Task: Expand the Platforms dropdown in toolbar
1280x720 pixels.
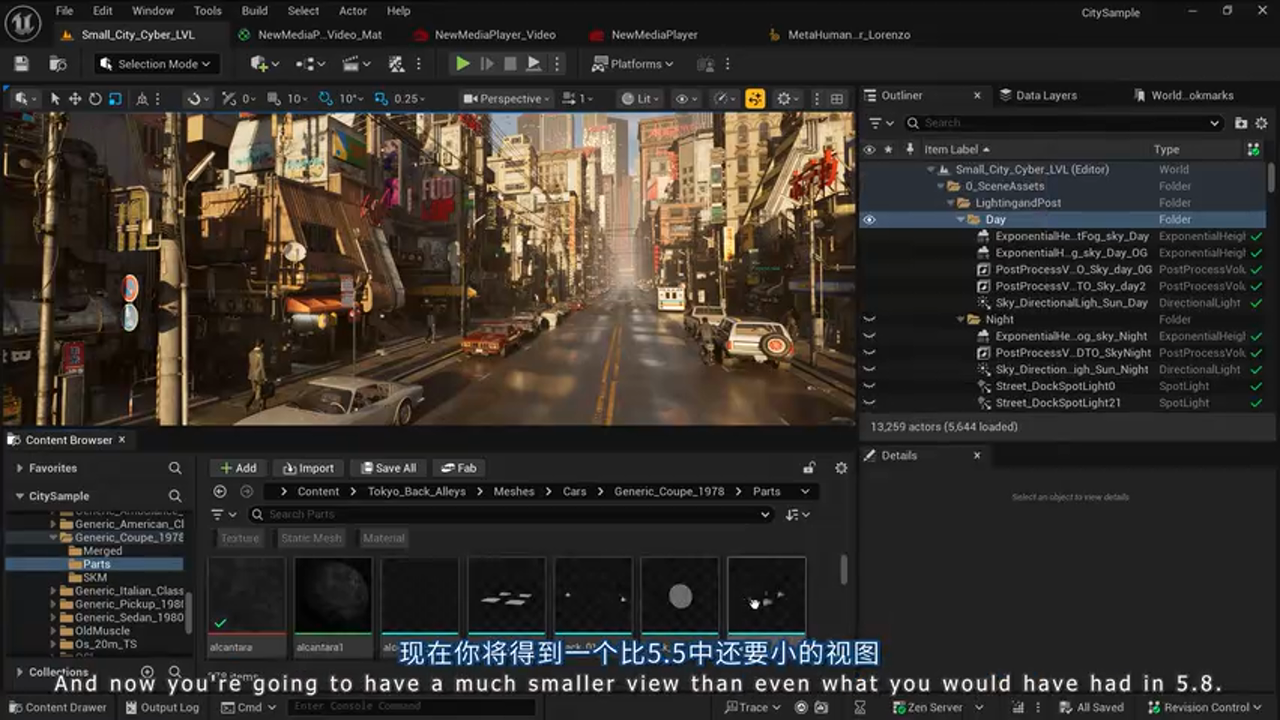Action: [x=633, y=63]
